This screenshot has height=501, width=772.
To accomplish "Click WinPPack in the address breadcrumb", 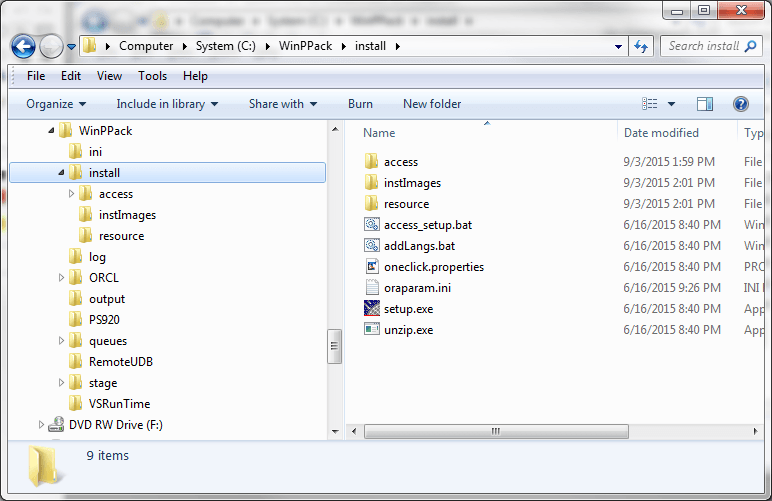I will [x=305, y=46].
